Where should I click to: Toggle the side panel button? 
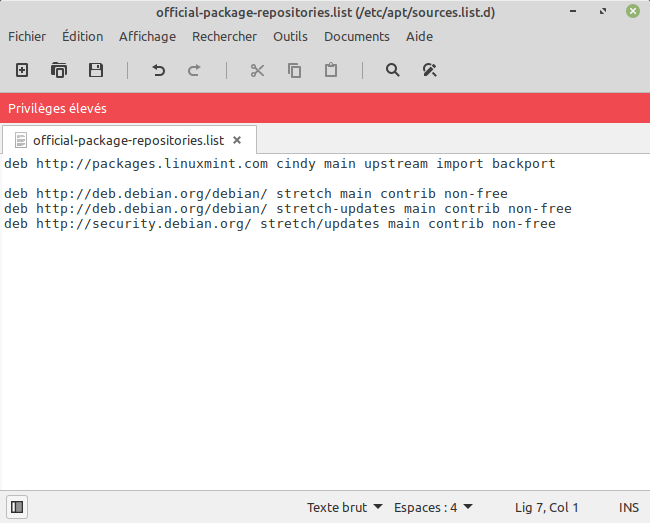(17, 507)
